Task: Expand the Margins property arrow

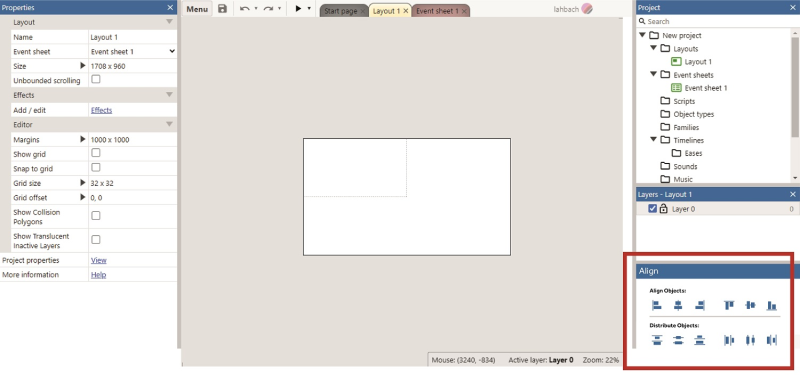Action: pyautogui.click(x=83, y=139)
